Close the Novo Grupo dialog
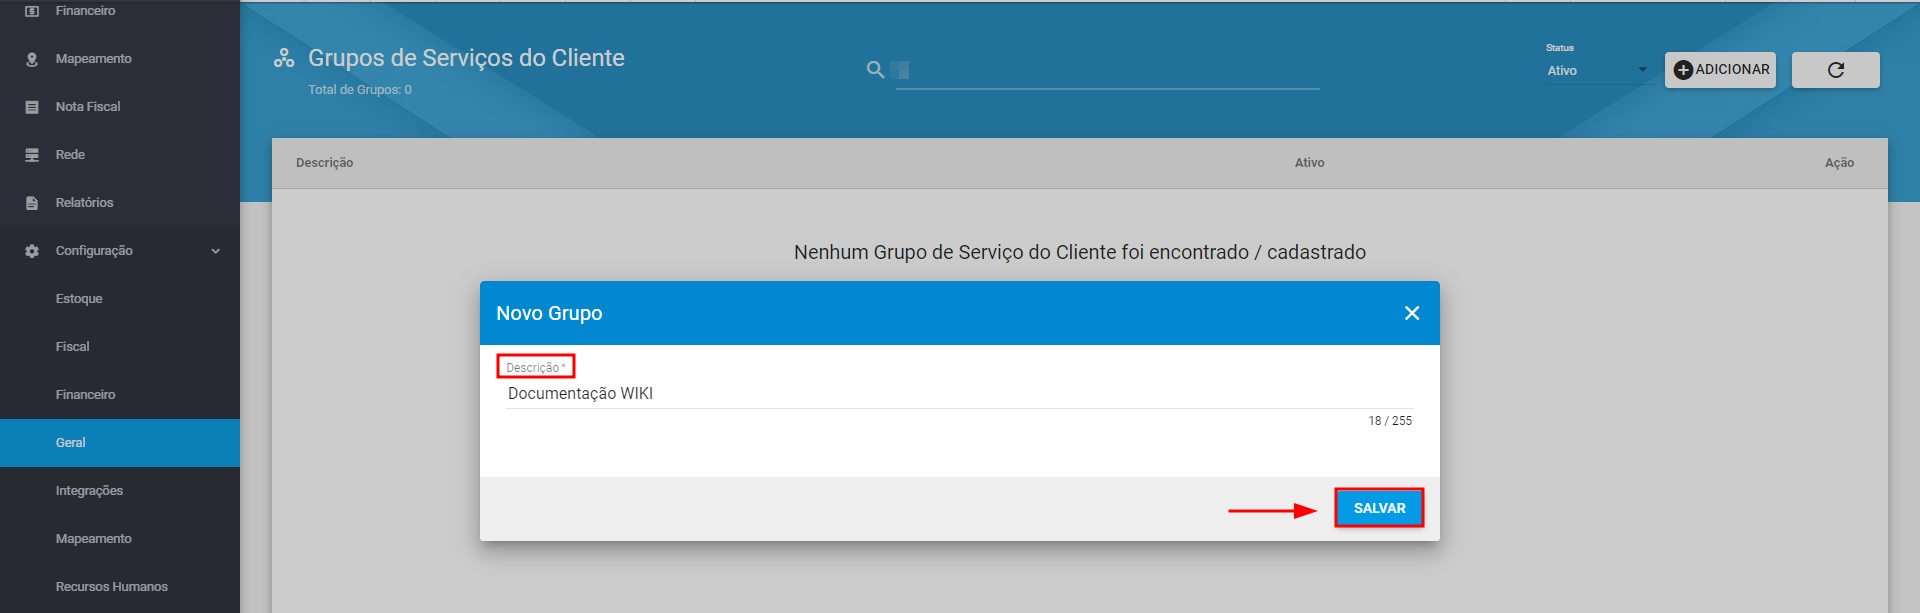This screenshot has height=613, width=1920. [1412, 313]
